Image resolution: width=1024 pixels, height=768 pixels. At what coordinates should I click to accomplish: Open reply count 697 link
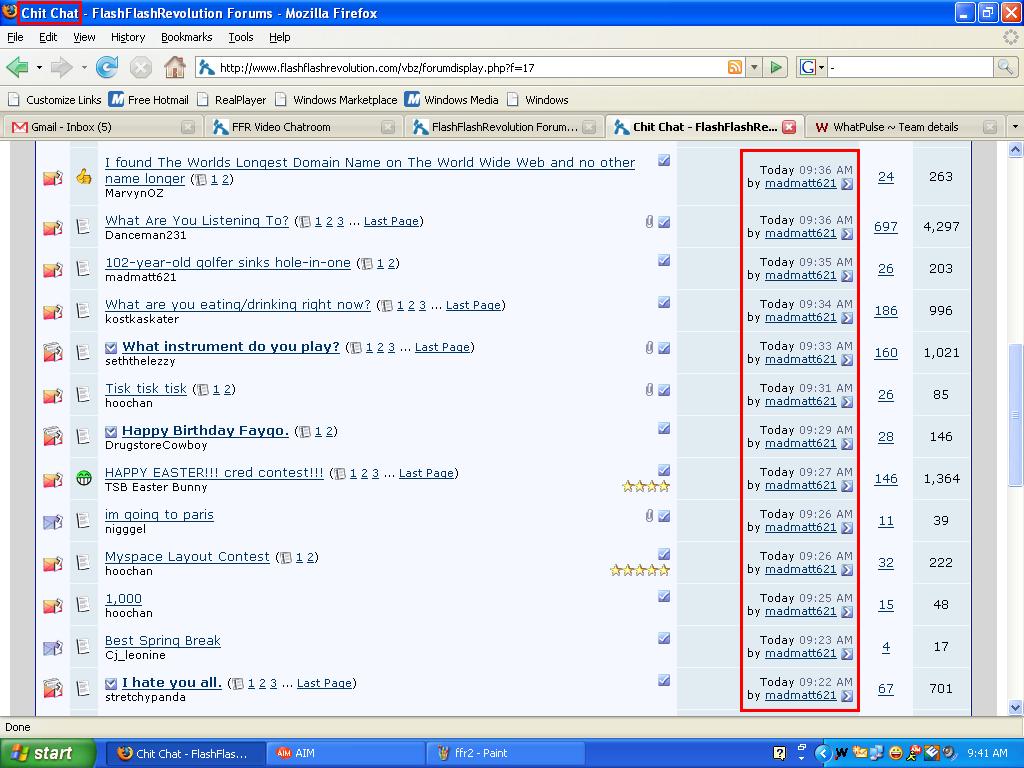[886, 227]
